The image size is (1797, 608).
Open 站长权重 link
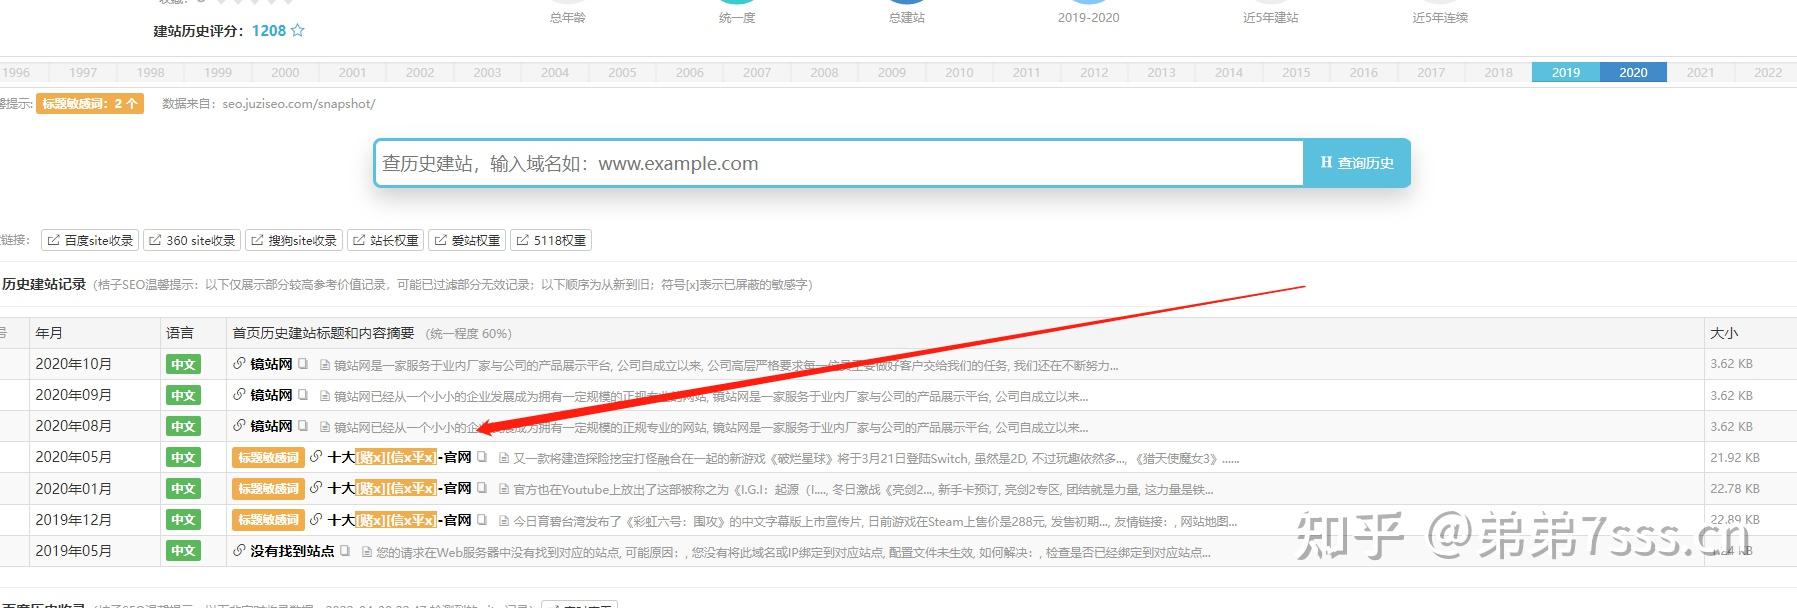click(386, 240)
